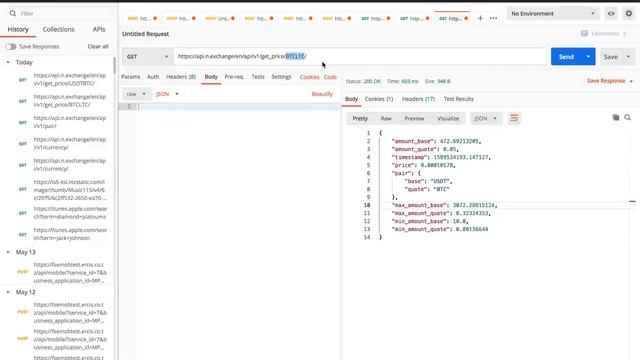The height and width of the screenshot is (360, 640).
Task: Click the Untitled Request title
Action: pos(145,34)
